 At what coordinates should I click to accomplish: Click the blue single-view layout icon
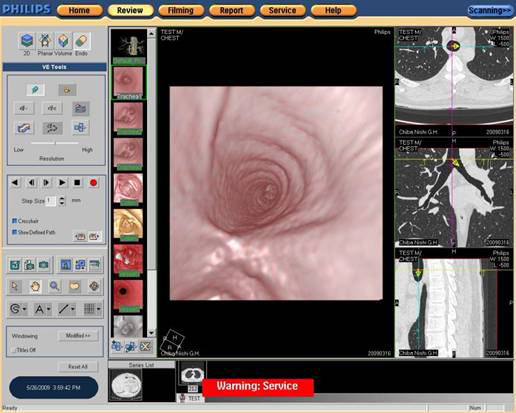click(66, 265)
